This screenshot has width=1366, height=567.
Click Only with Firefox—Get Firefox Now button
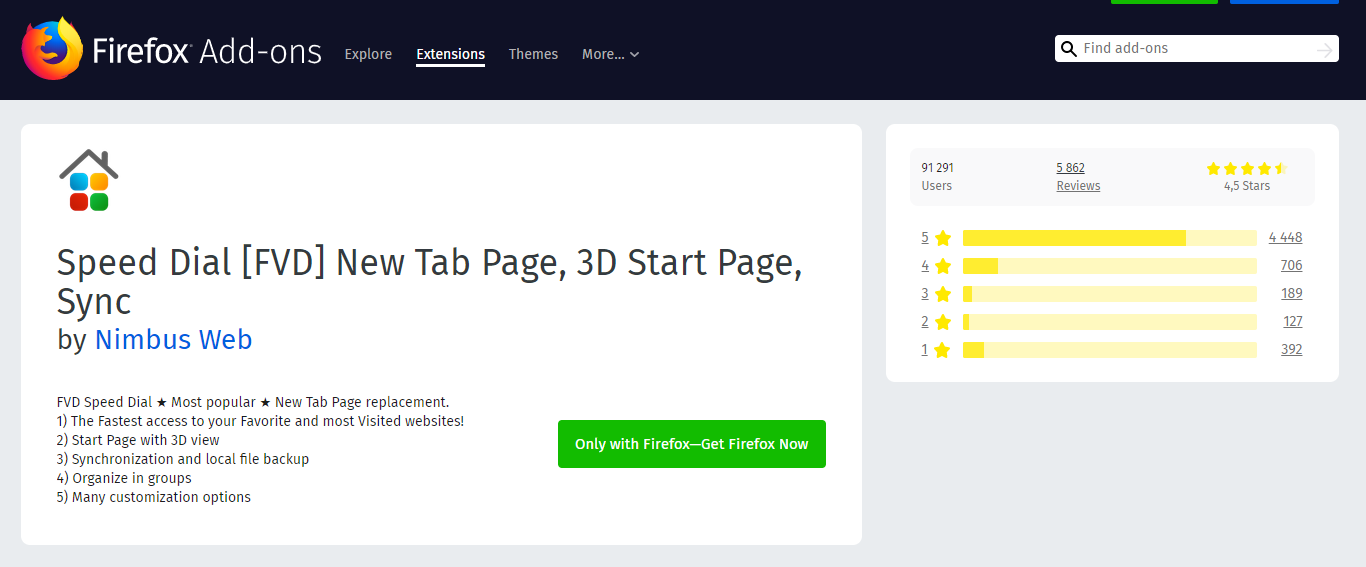(691, 444)
